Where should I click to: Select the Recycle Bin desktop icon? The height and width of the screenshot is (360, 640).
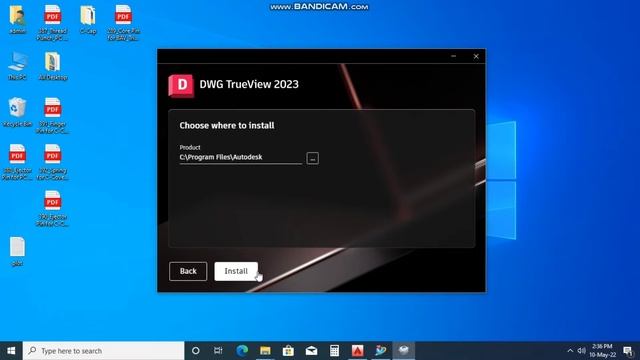point(18,112)
